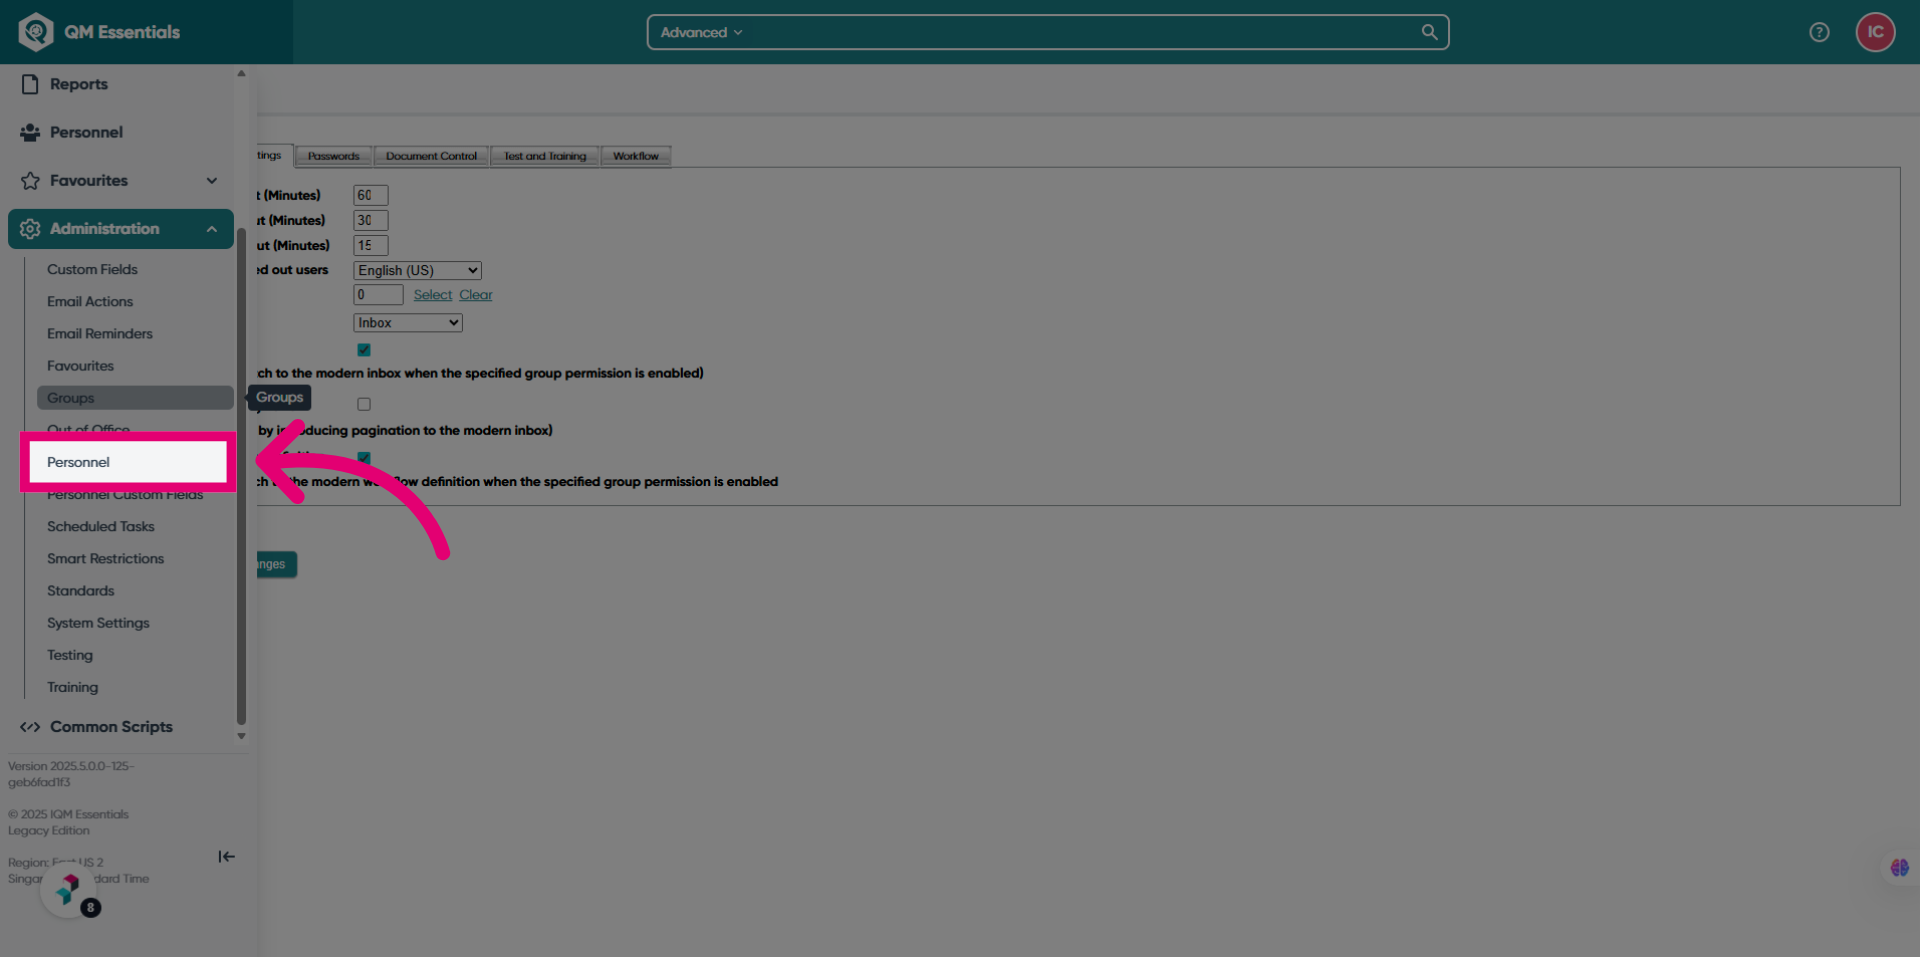
Task: Click the Common Scripts code icon
Action: click(x=30, y=727)
